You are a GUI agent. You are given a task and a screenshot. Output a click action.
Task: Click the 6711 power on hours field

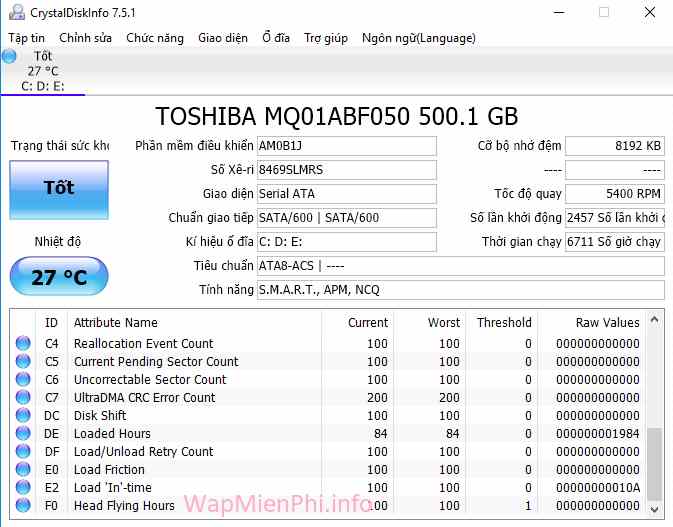pos(615,242)
